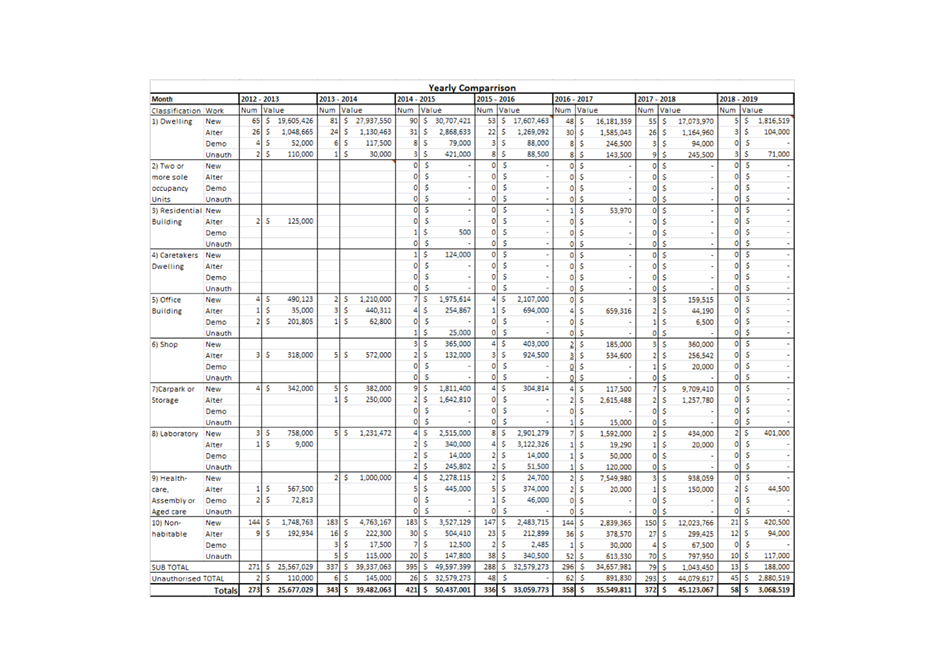928x656 pixels.
Task: Click the 16,181,359 value cell
Action: pyautogui.click(x=614, y=121)
